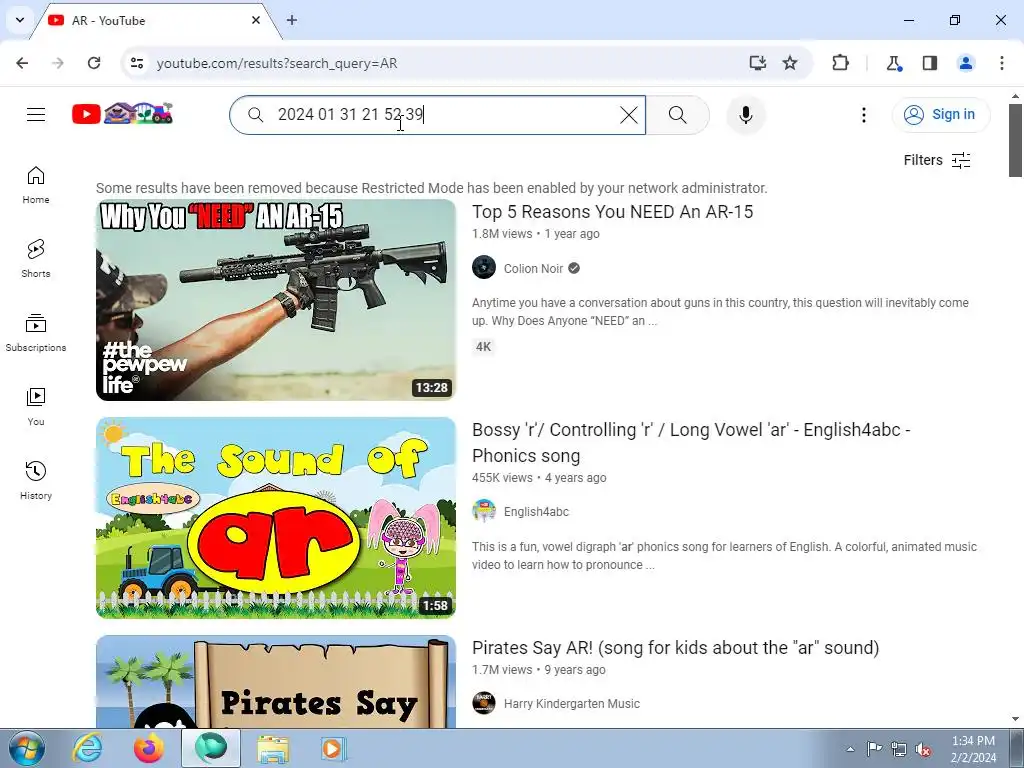Click the muted volume tray icon

click(923, 749)
